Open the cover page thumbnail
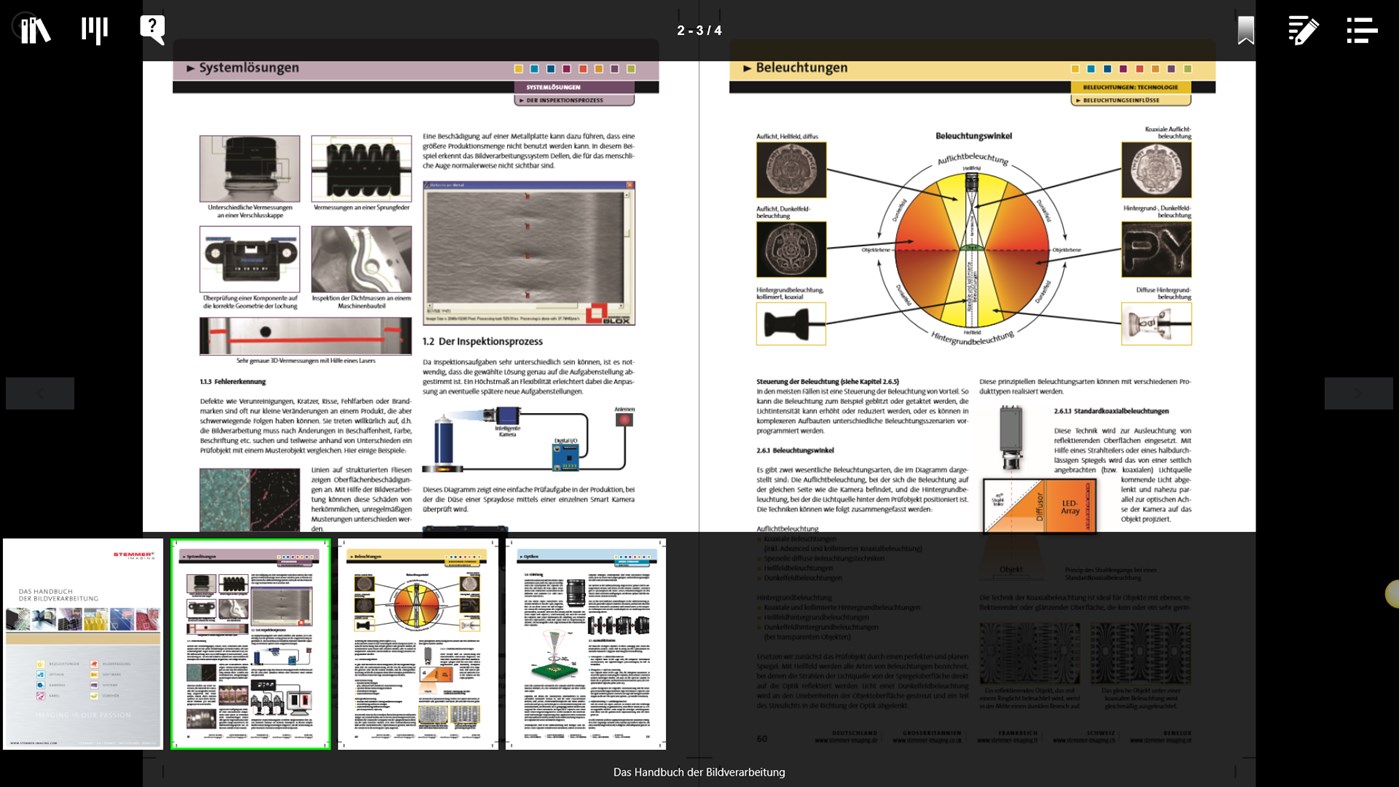Image resolution: width=1399 pixels, height=787 pixels. (82, 643)
